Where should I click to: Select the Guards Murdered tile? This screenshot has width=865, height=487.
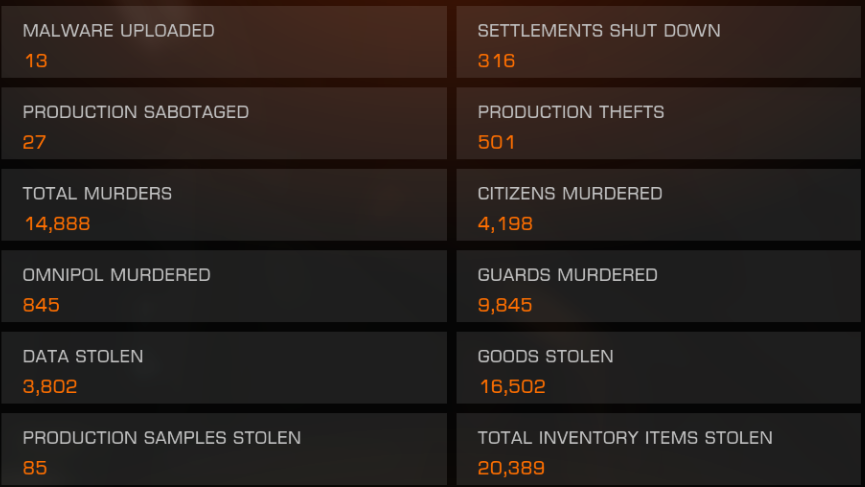pos(659,286)
